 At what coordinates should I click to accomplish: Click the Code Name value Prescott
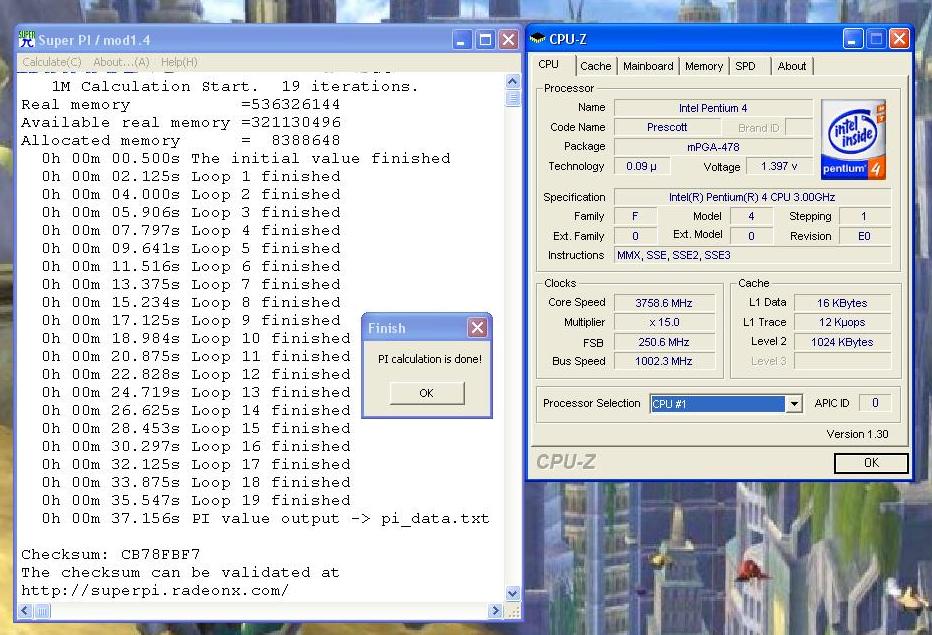pyautogui.click(x=667, y=127)
